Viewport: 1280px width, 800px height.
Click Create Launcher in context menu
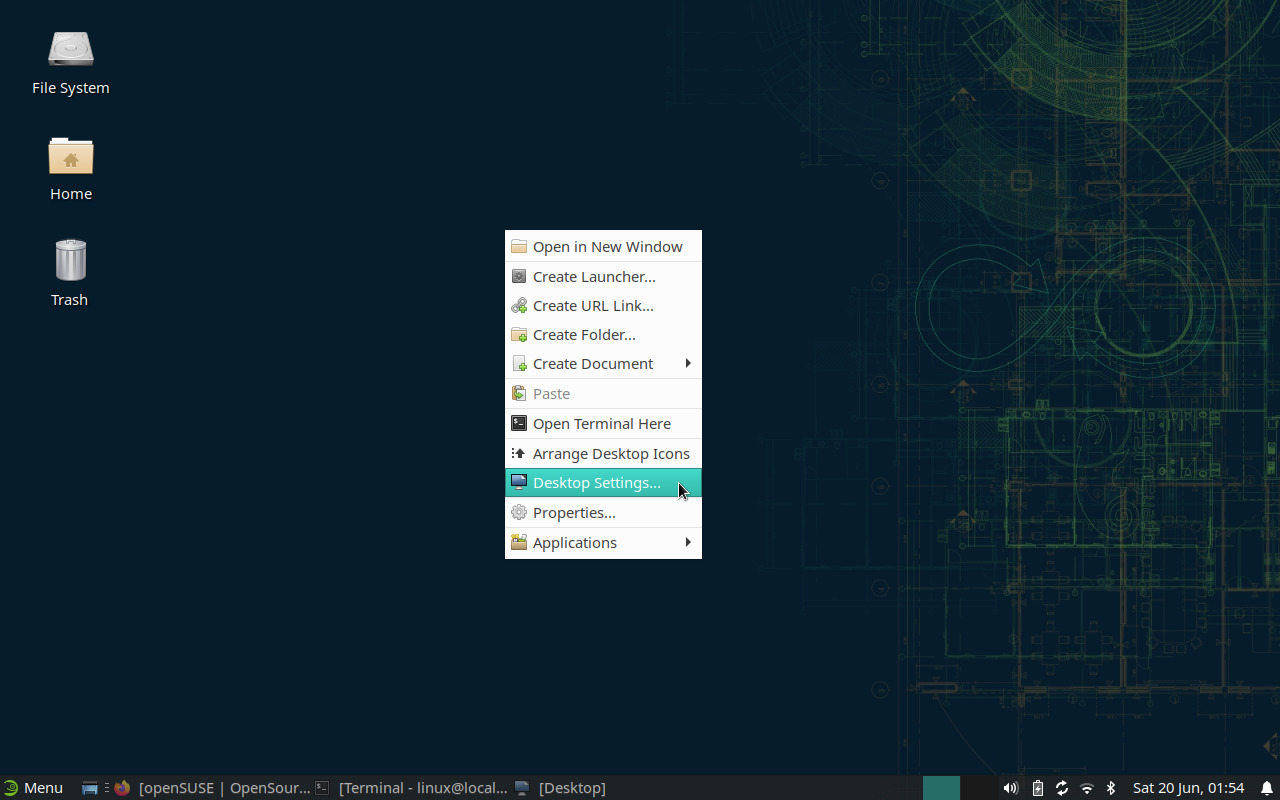(x=594, y=277)
